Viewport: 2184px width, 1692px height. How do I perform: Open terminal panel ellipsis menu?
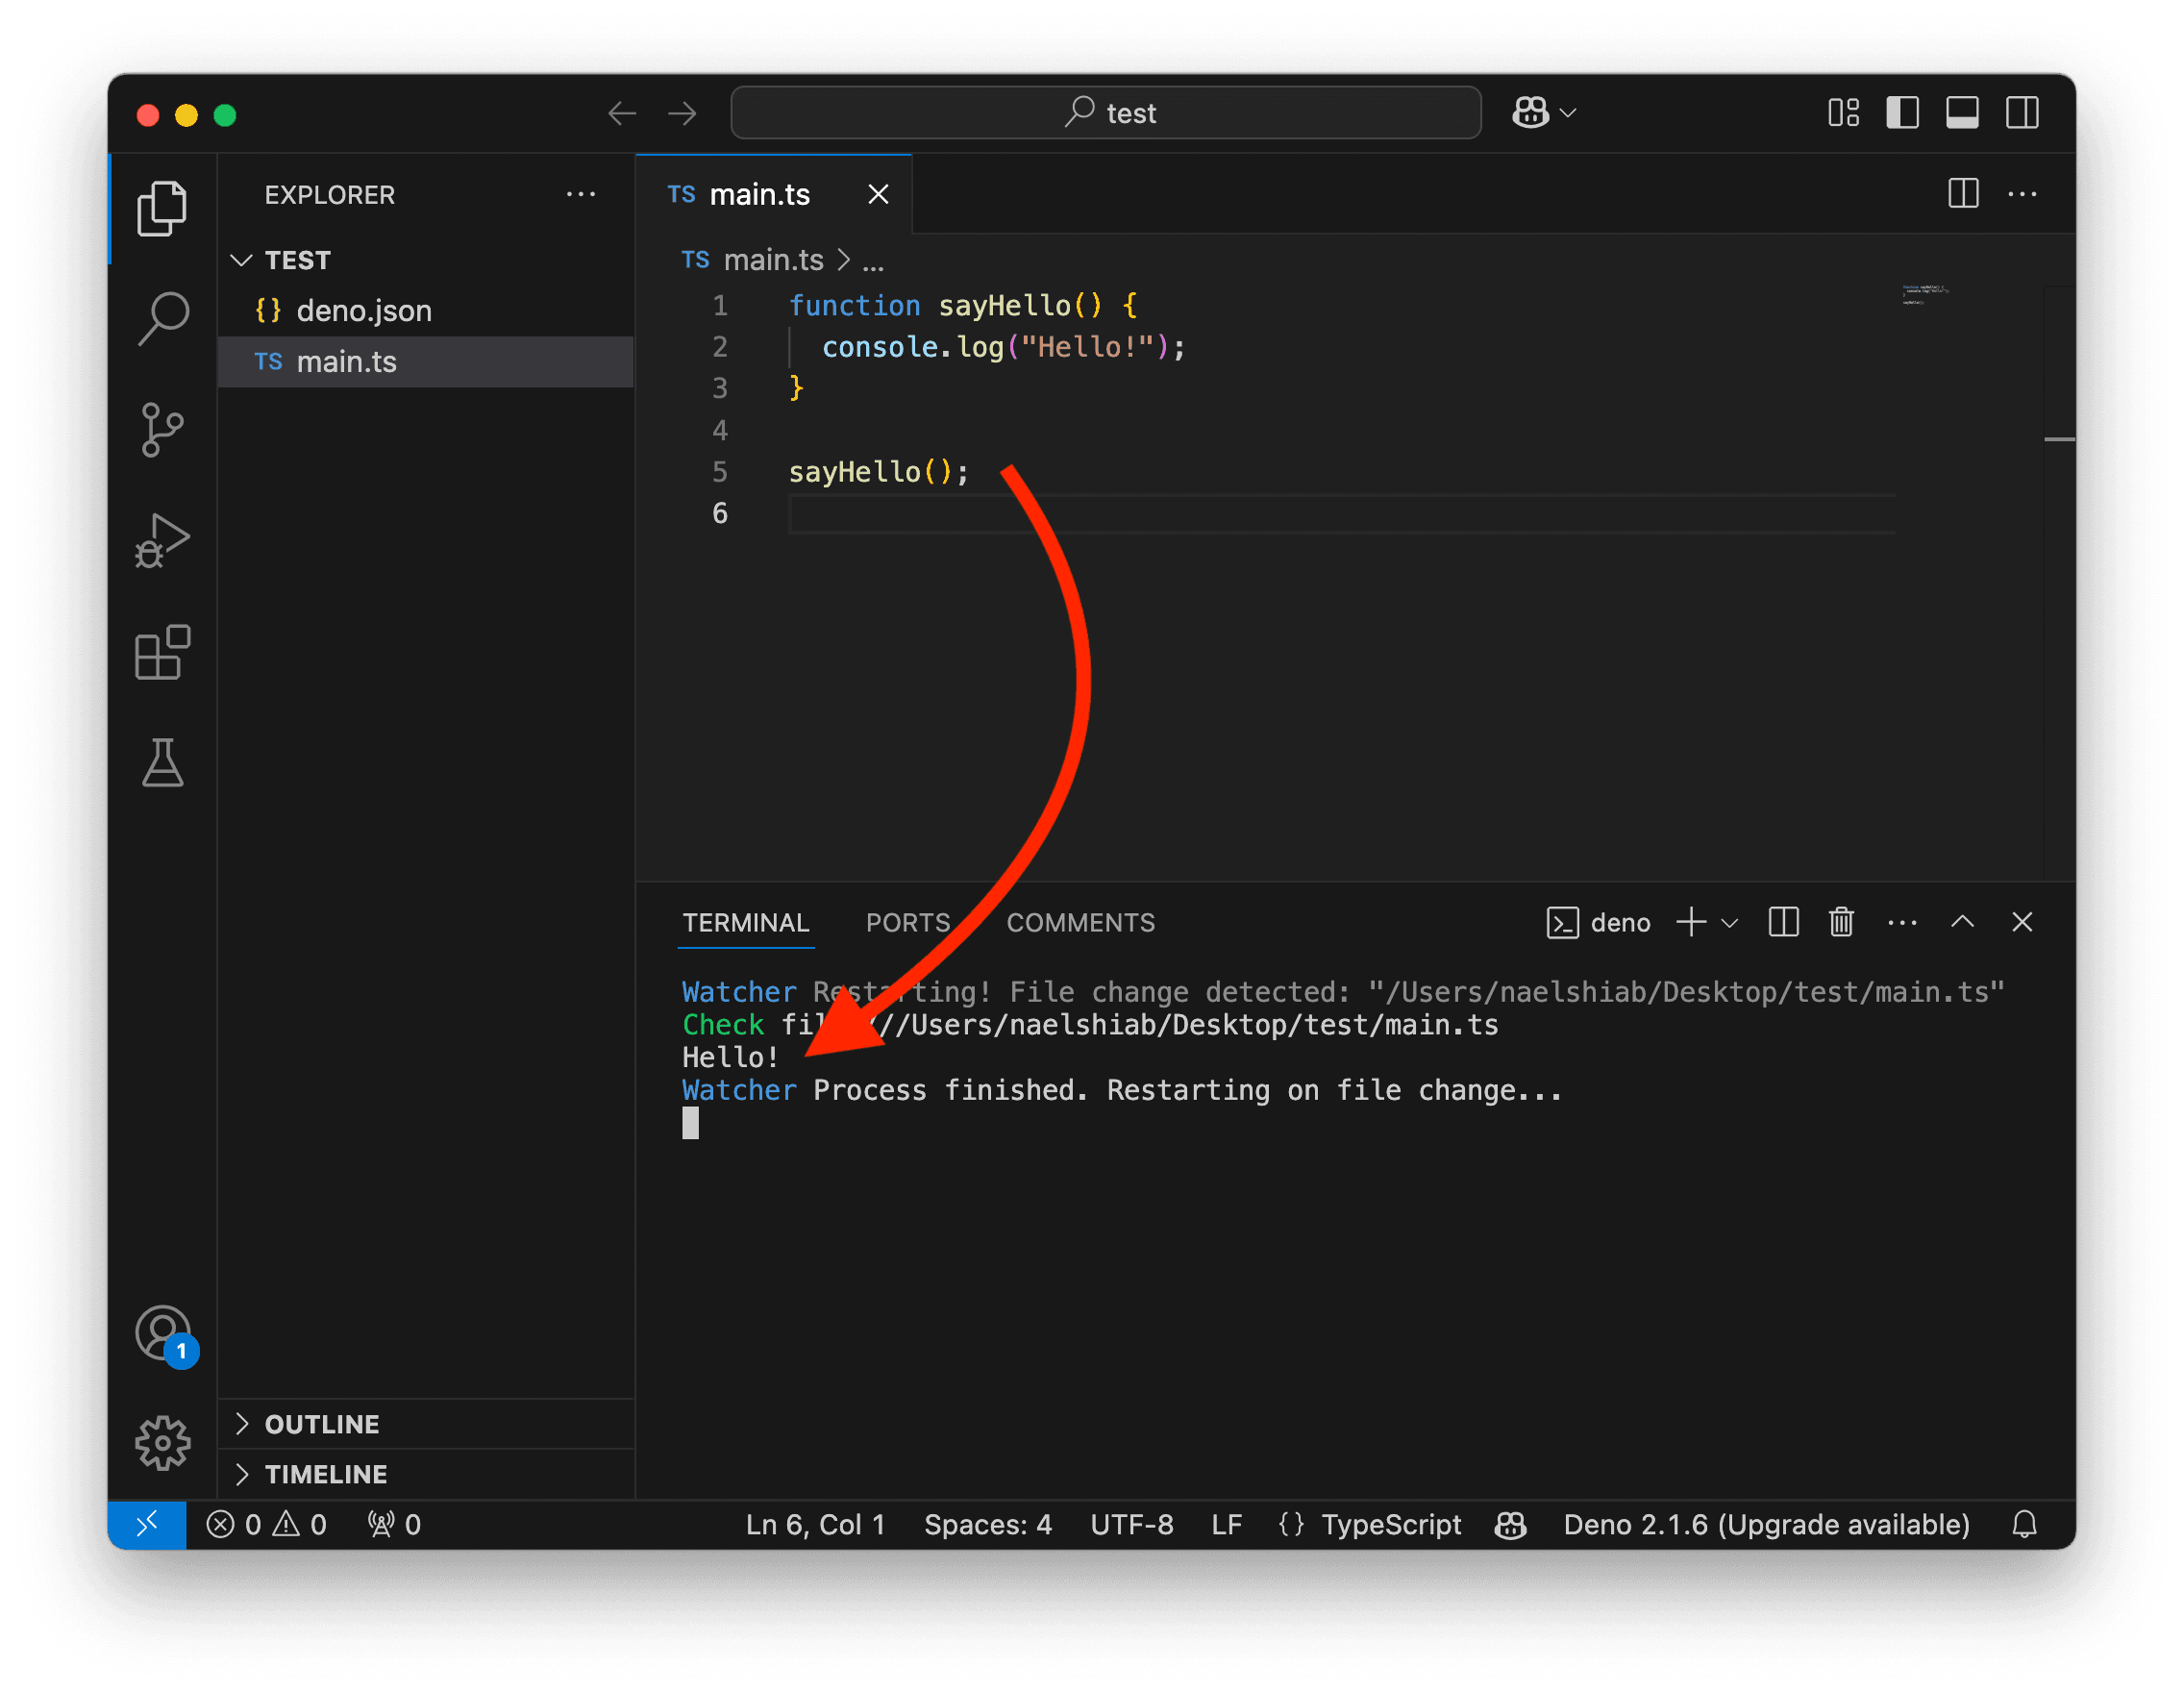coord(1902,922)
